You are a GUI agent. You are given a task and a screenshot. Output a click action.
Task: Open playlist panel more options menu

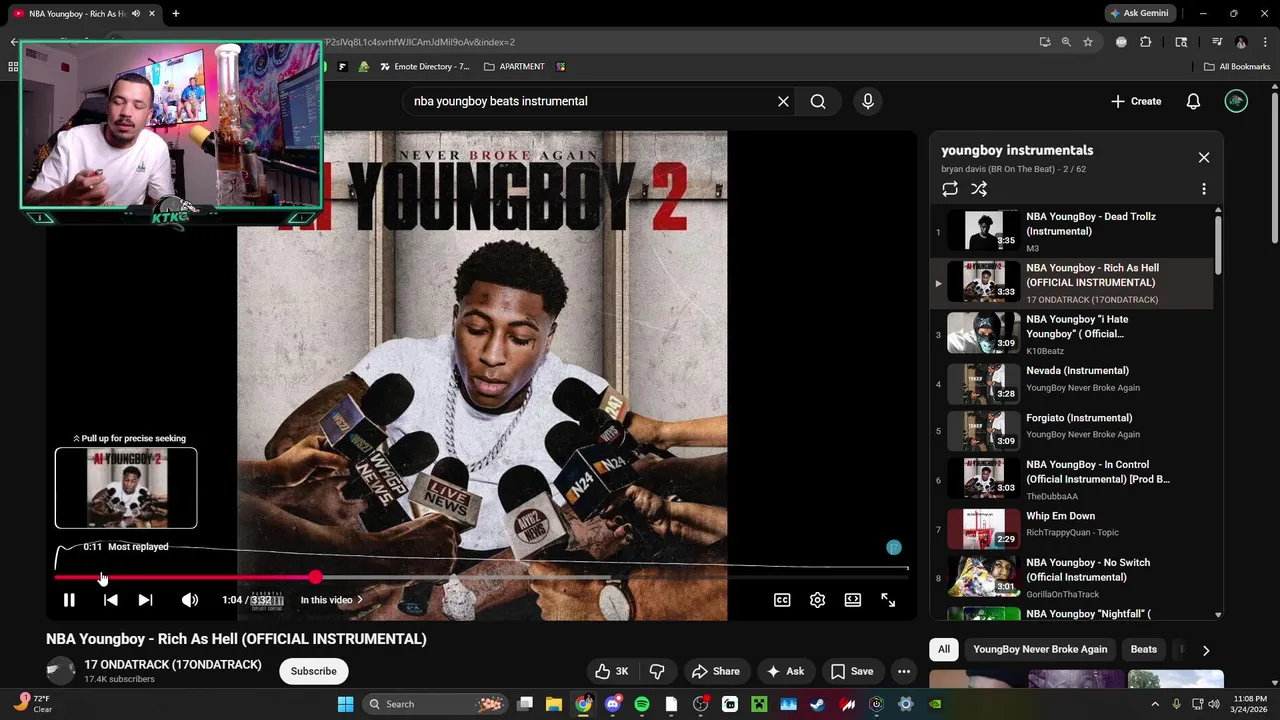coord(1204,189)
